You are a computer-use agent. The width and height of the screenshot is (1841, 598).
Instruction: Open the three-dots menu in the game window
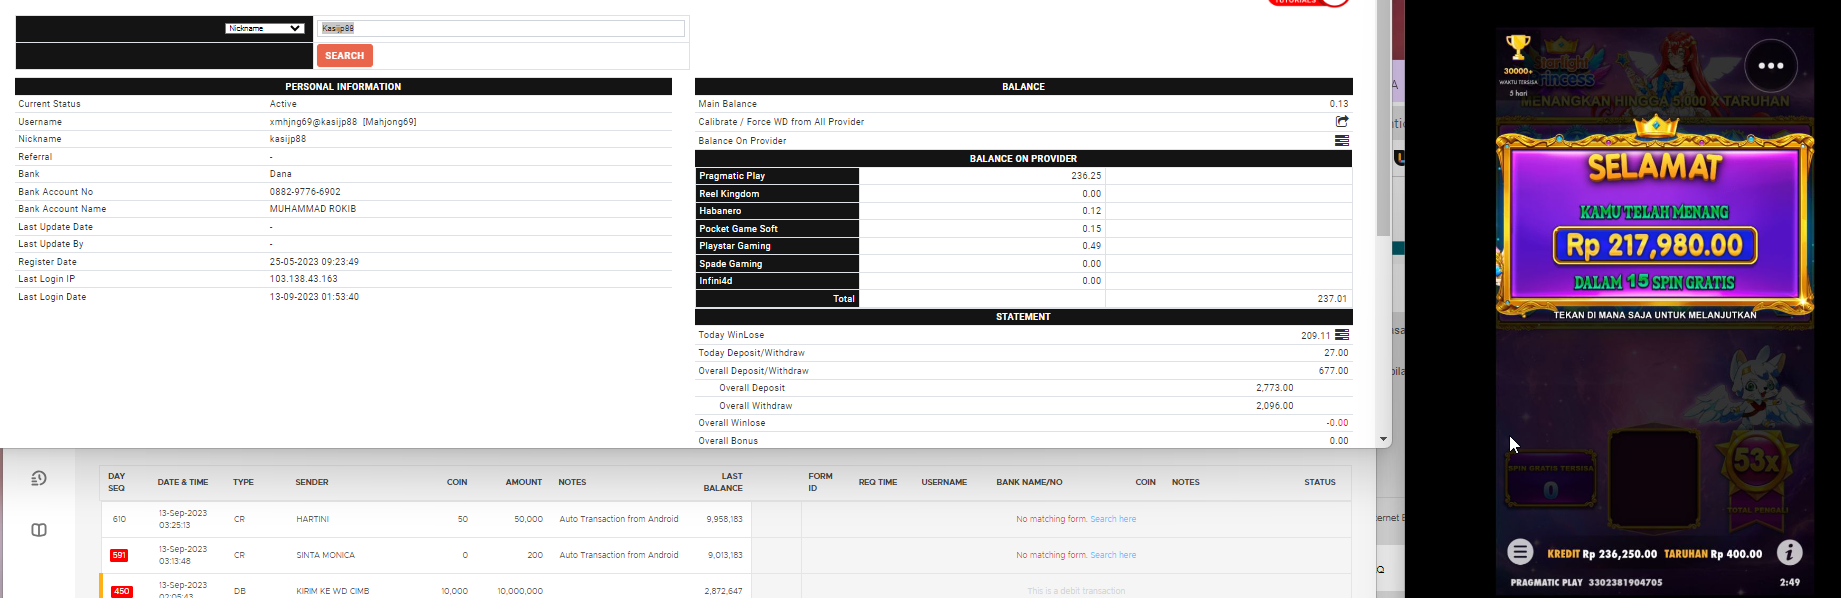coord(1771,66)
